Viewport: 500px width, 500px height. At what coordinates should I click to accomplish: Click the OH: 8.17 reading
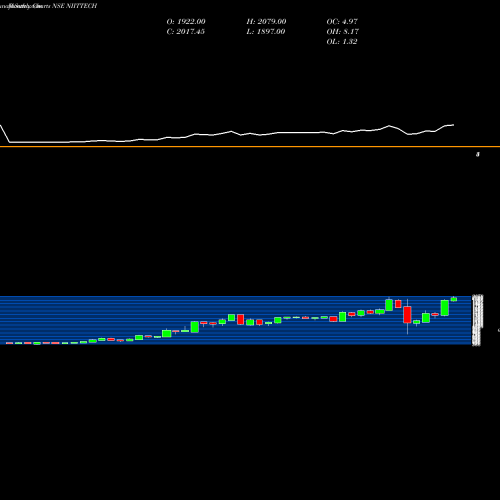tap(342, 32)
